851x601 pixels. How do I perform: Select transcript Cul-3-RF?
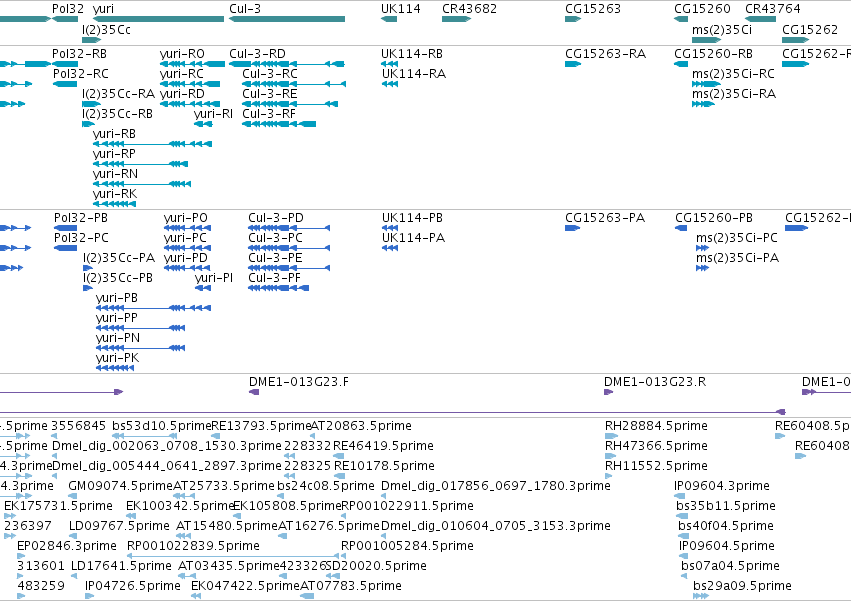(269, 114)
